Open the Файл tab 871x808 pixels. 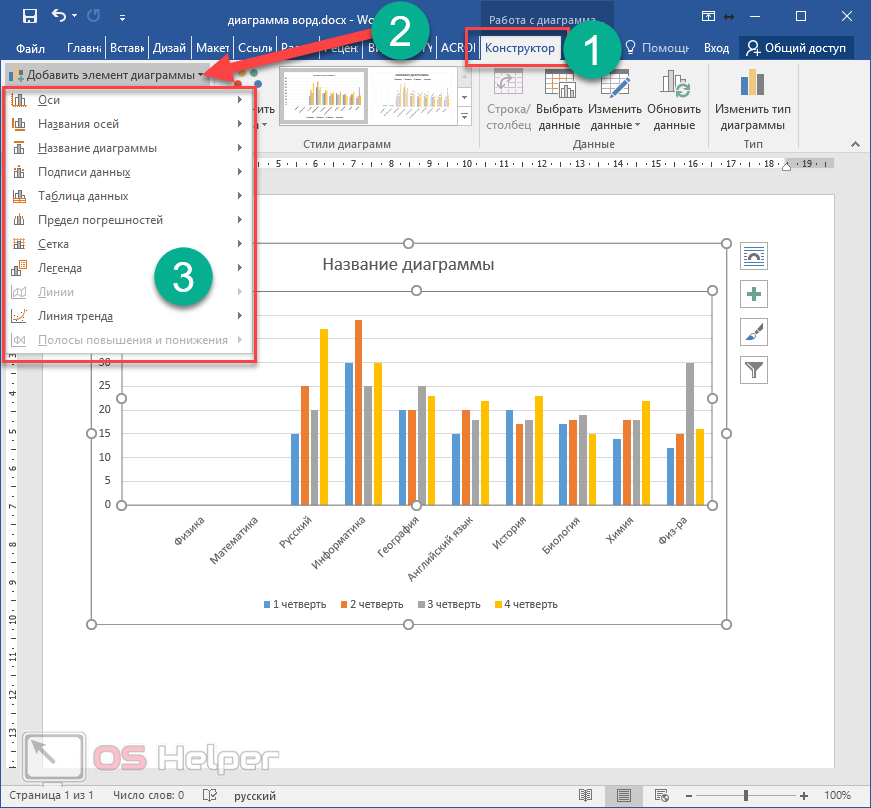tap(30, 47)
